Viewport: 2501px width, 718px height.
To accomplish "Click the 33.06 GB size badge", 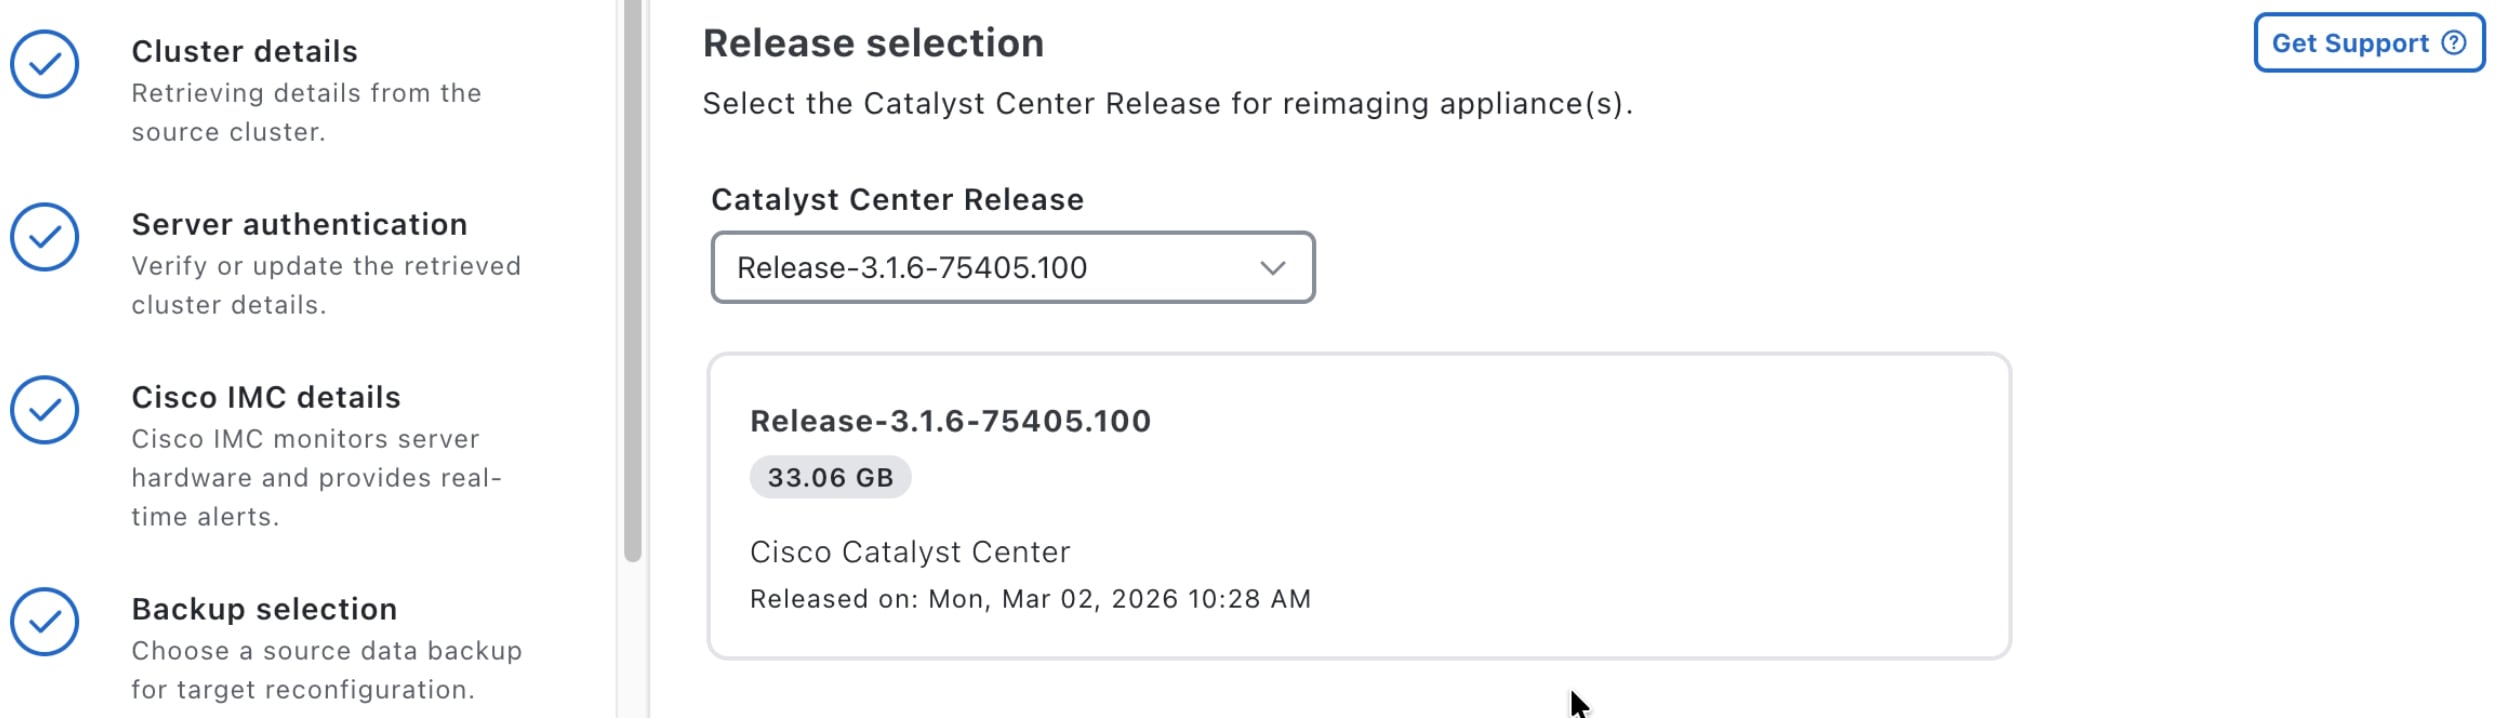I will [x=830, y=478].
